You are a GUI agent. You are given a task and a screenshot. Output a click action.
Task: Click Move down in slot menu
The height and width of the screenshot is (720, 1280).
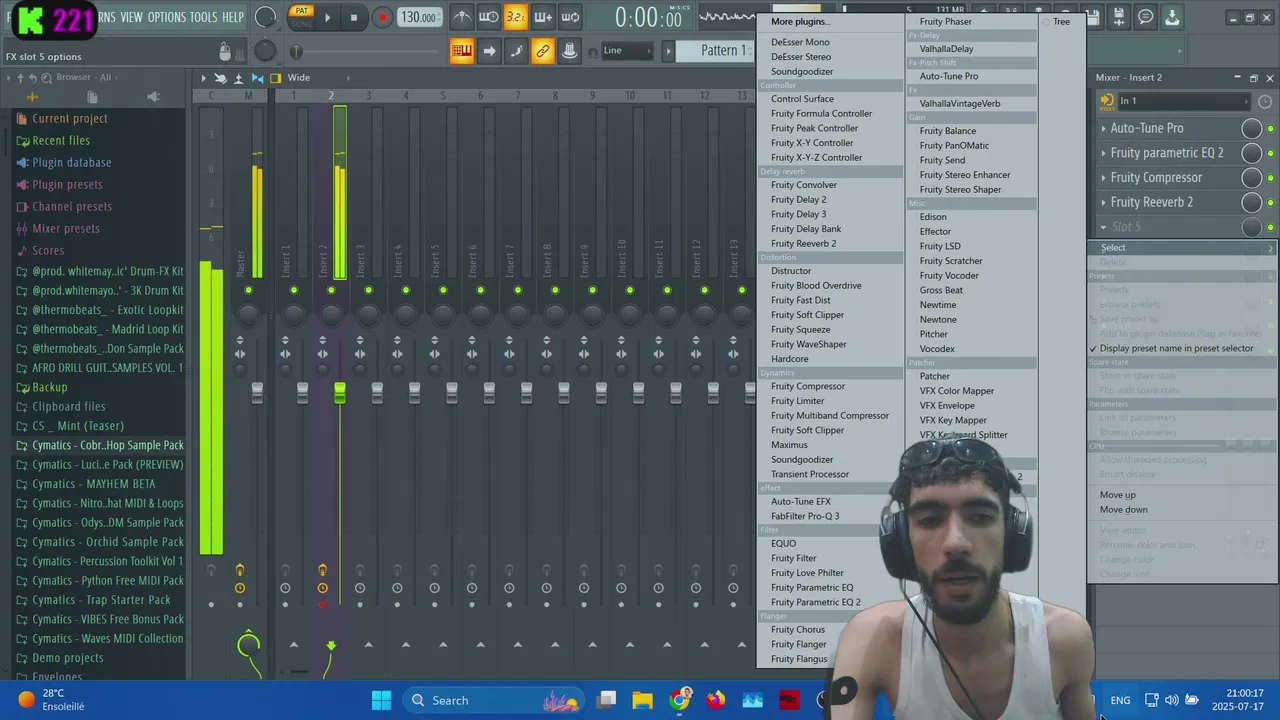pyautogui.click(x=1124, y=510)
